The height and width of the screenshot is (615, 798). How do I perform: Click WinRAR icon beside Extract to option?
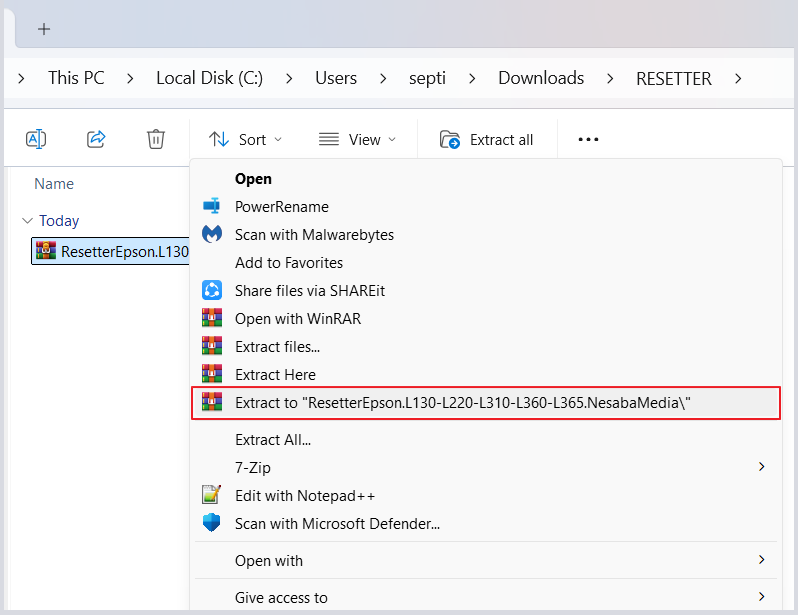[212, 402]
